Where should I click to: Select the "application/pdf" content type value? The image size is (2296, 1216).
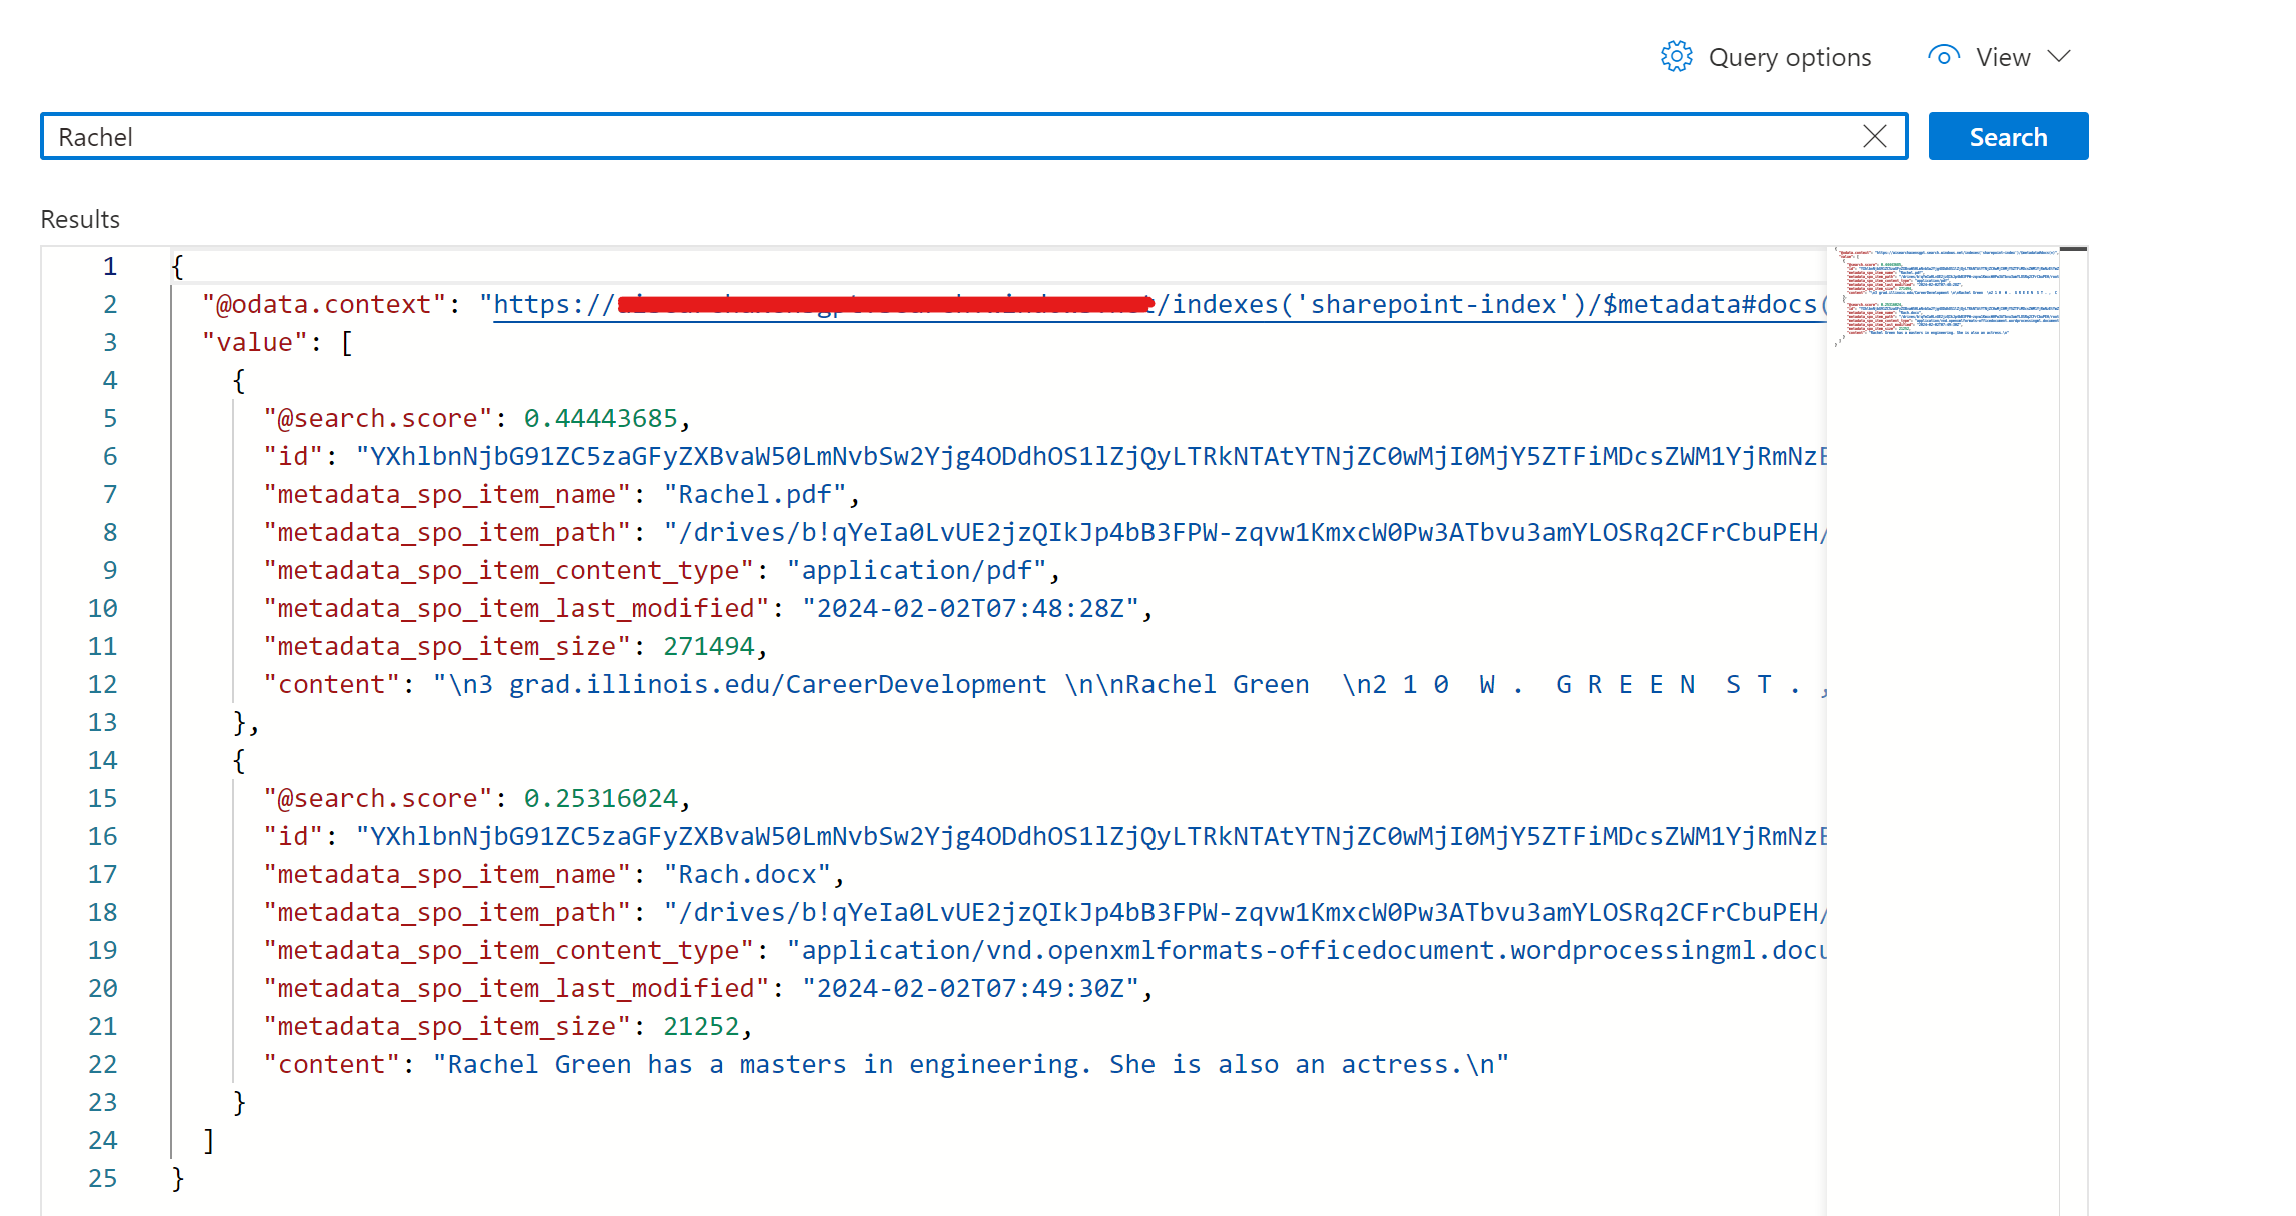(x=920, y=570)
